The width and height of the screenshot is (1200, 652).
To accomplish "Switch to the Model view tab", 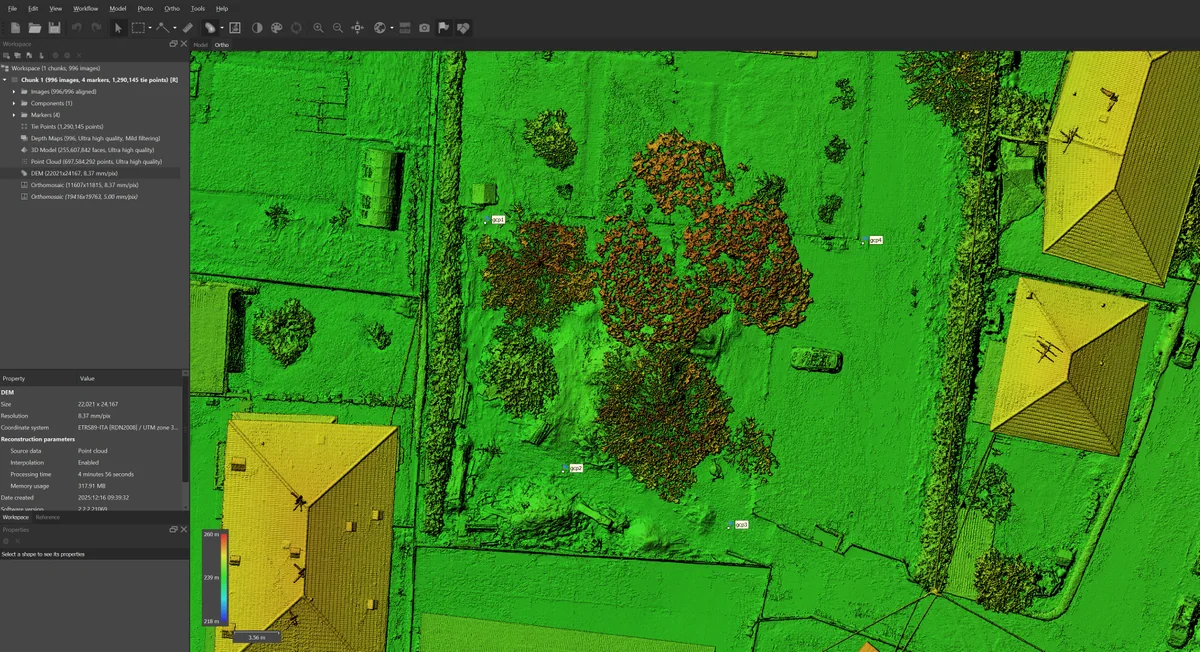I will [x=200, y=45].
